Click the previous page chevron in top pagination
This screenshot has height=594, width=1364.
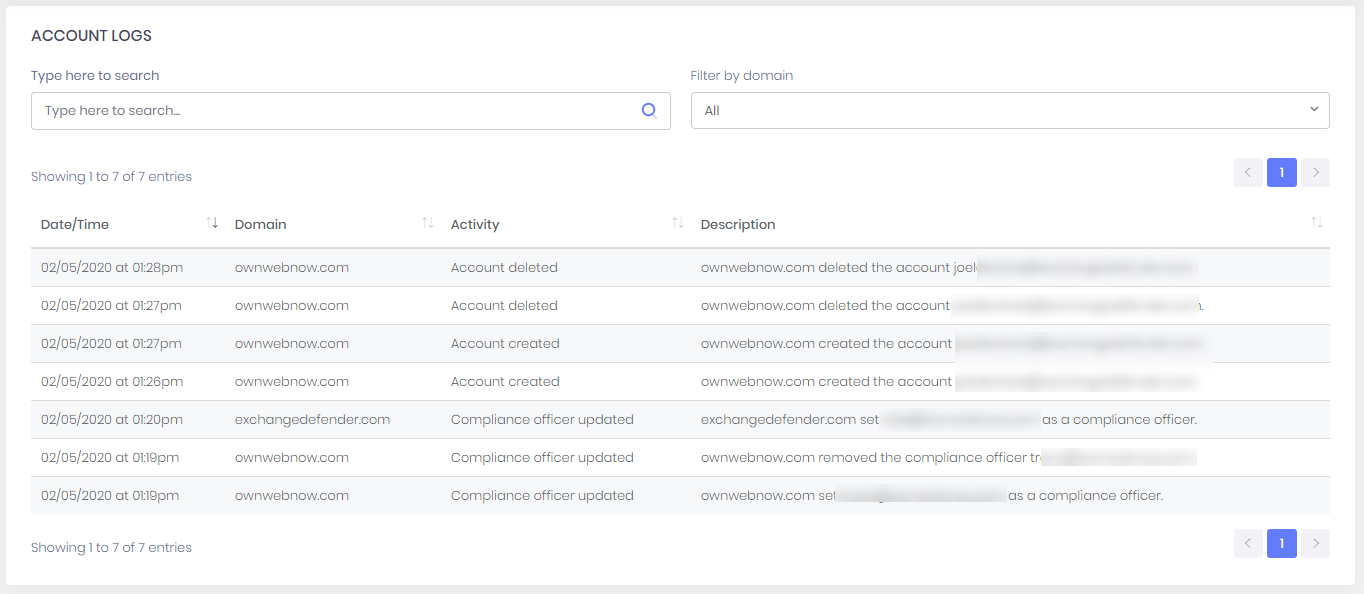click(1247, 172)
